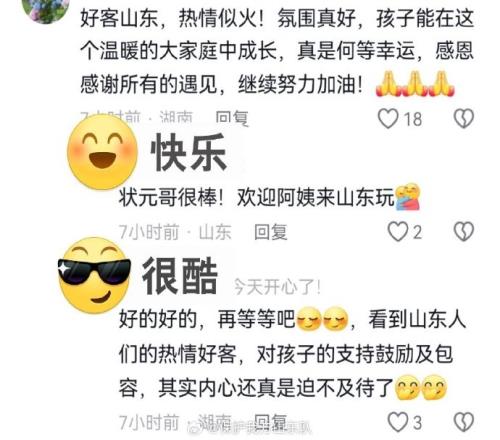Image resolution: width=500 pixels, height=440 pixels.
Task: Tap broken-heart icon beside 3 likes
Action: coord(464,422)
